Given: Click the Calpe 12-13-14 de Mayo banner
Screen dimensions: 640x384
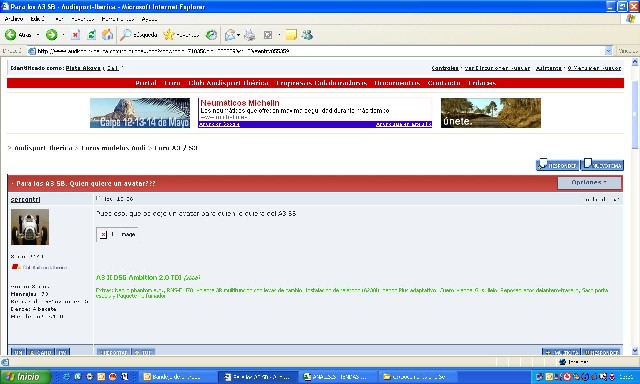Looking at the screenshot, I should [140, 113].
